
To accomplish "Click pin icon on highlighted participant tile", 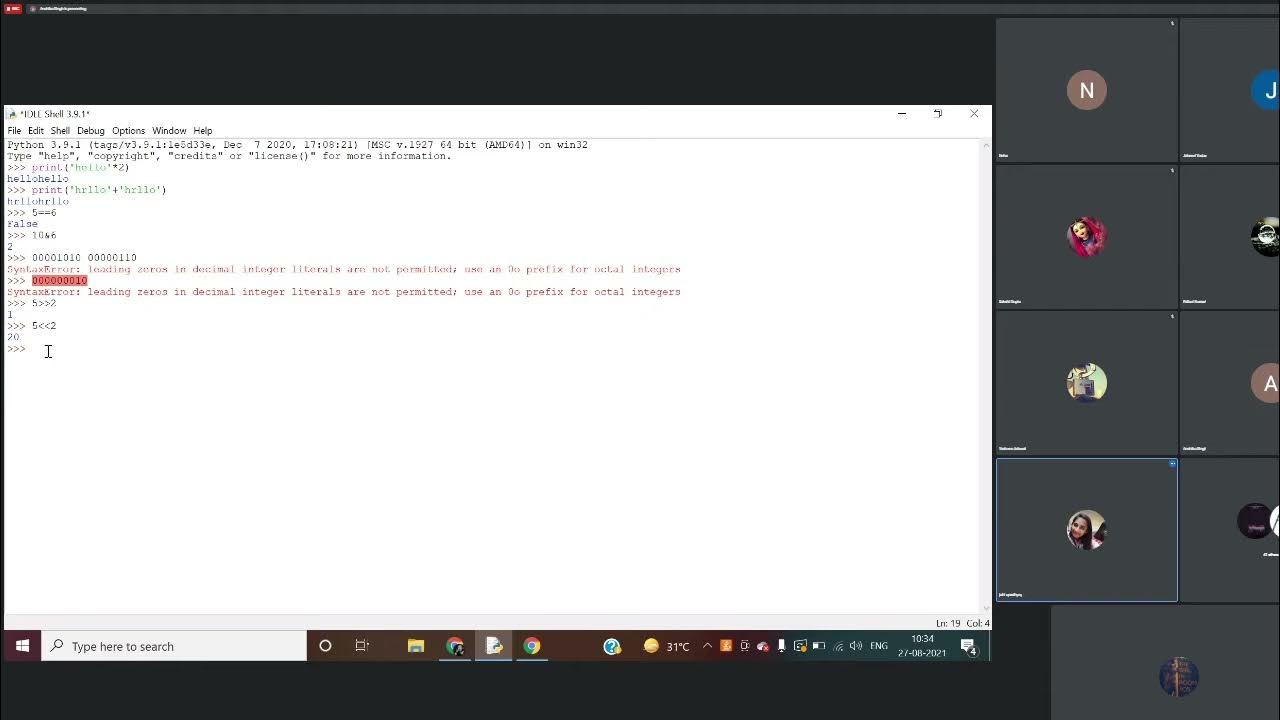I will tap(1172, 464).
